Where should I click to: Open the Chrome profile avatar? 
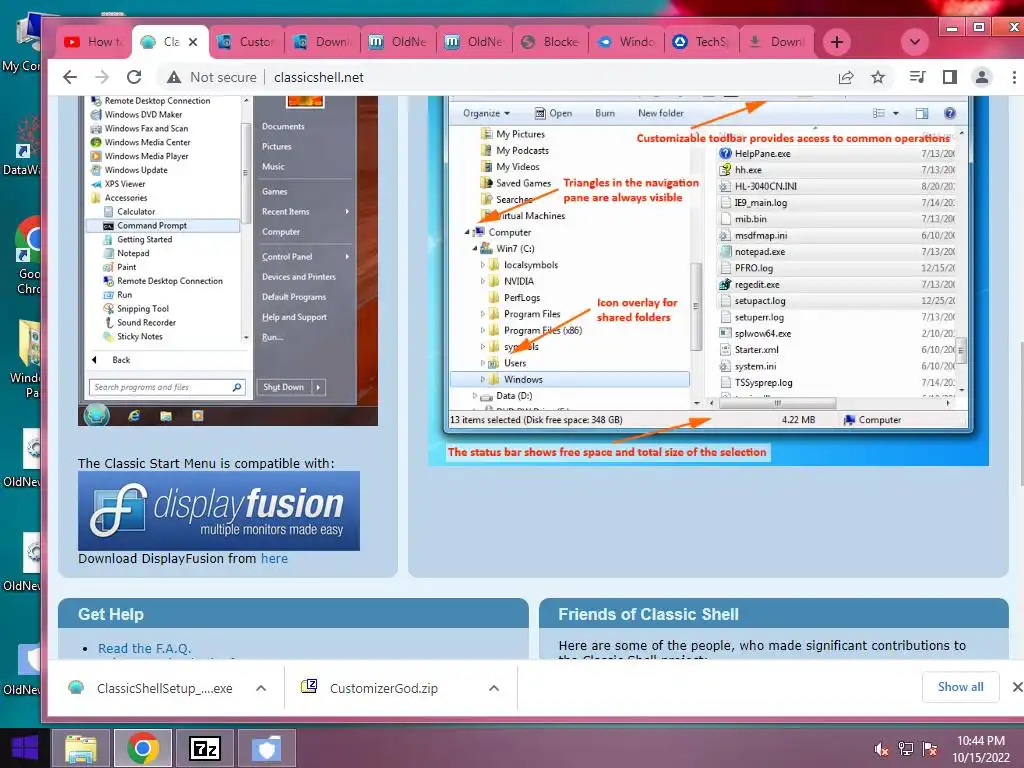(x=982, y=77)
